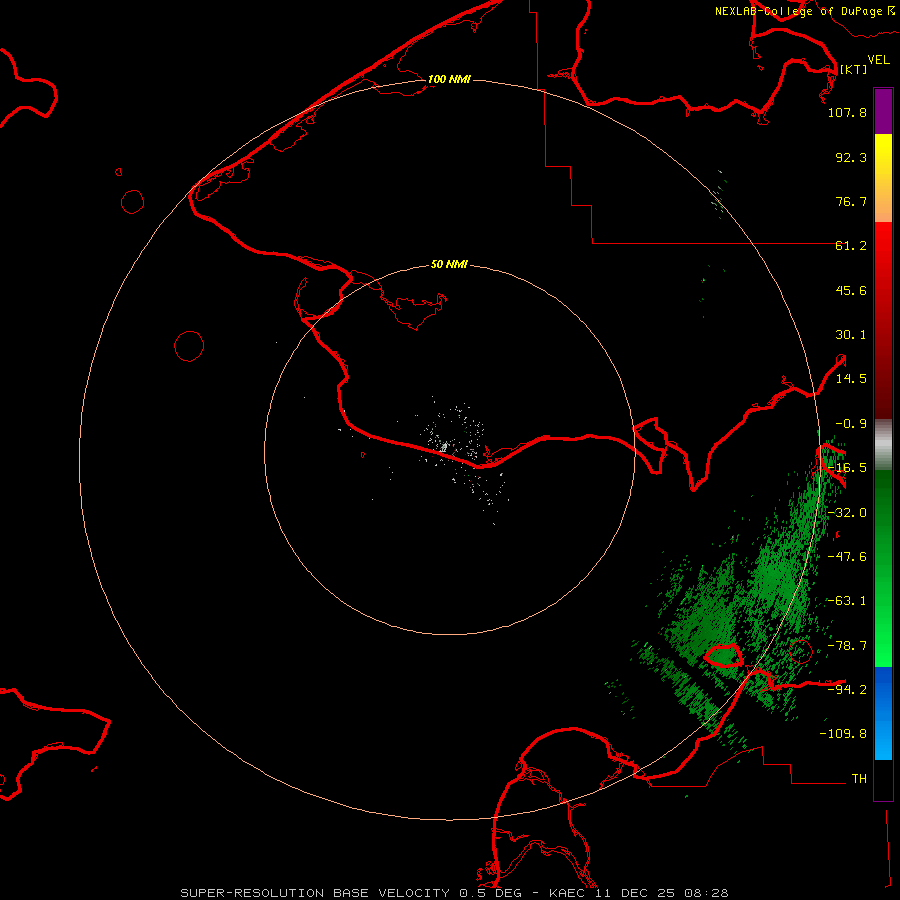This screenshot has height=900, width=900.
Task: Click the [KT] units label
Action: (854, 69)
